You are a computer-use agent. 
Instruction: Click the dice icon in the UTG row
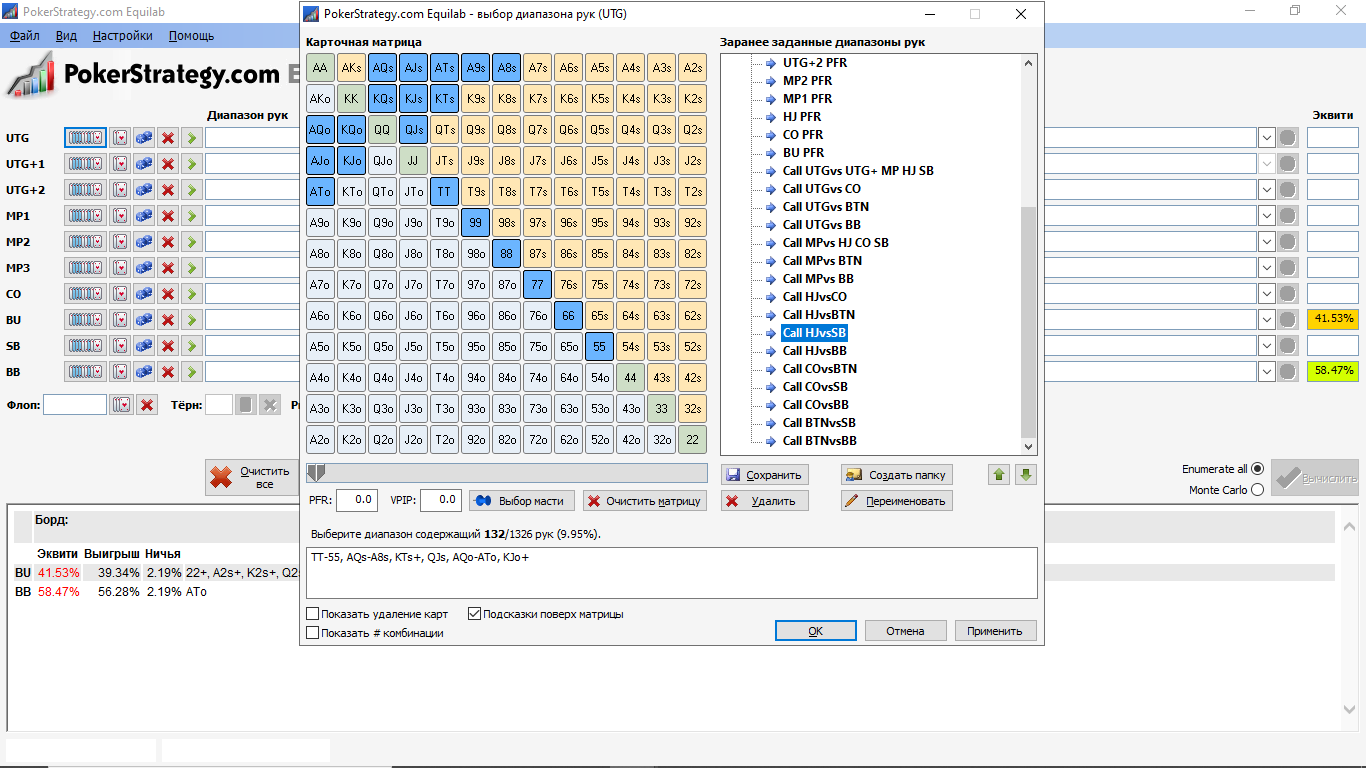point(144,137)
